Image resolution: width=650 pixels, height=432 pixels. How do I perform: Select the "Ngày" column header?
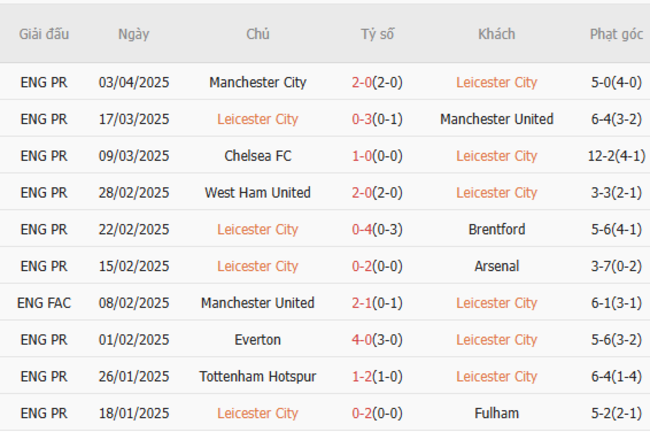click(x=133, y=34)
